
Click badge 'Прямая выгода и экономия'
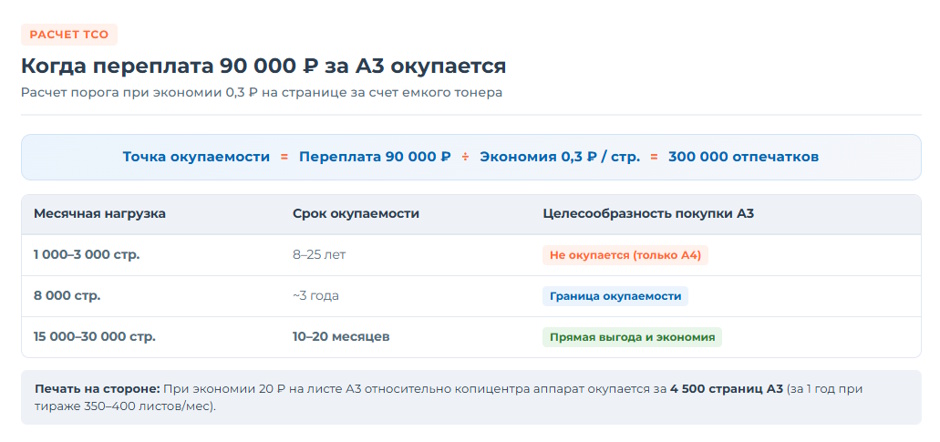632,337
